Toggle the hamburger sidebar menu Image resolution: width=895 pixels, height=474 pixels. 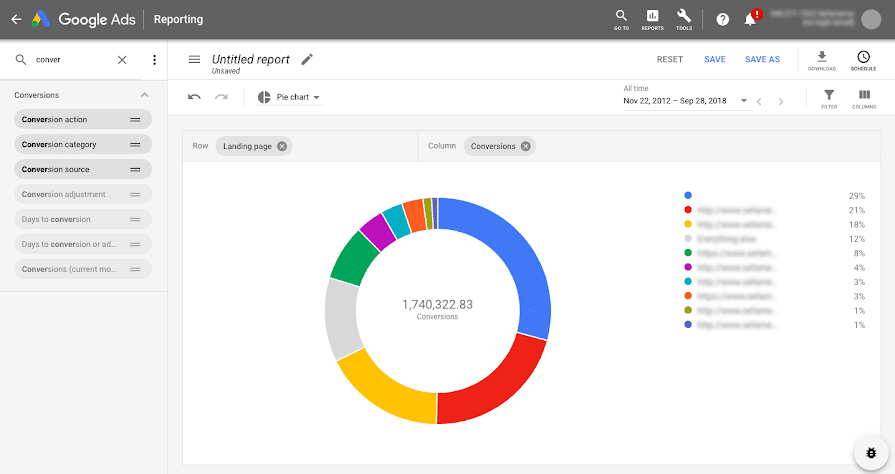click(x=195, y=59)
